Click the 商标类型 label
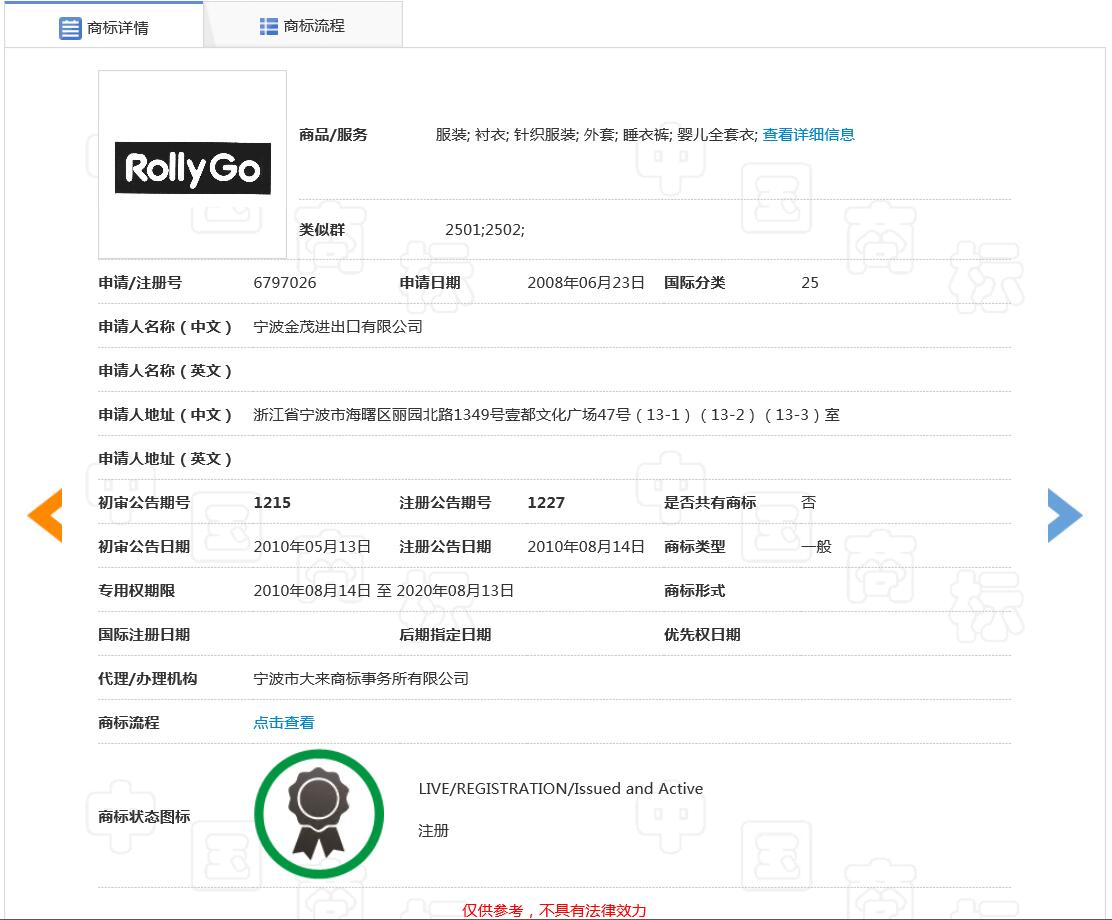Image resolution: width=1112 pixels, height=920 pixels. pos(694,547)
